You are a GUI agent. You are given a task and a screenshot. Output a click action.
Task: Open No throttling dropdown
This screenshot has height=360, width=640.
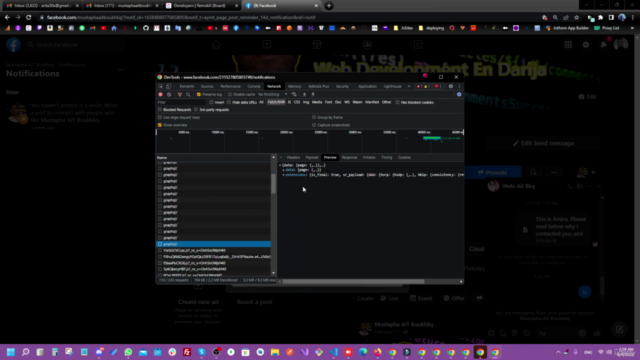point(272,94)
